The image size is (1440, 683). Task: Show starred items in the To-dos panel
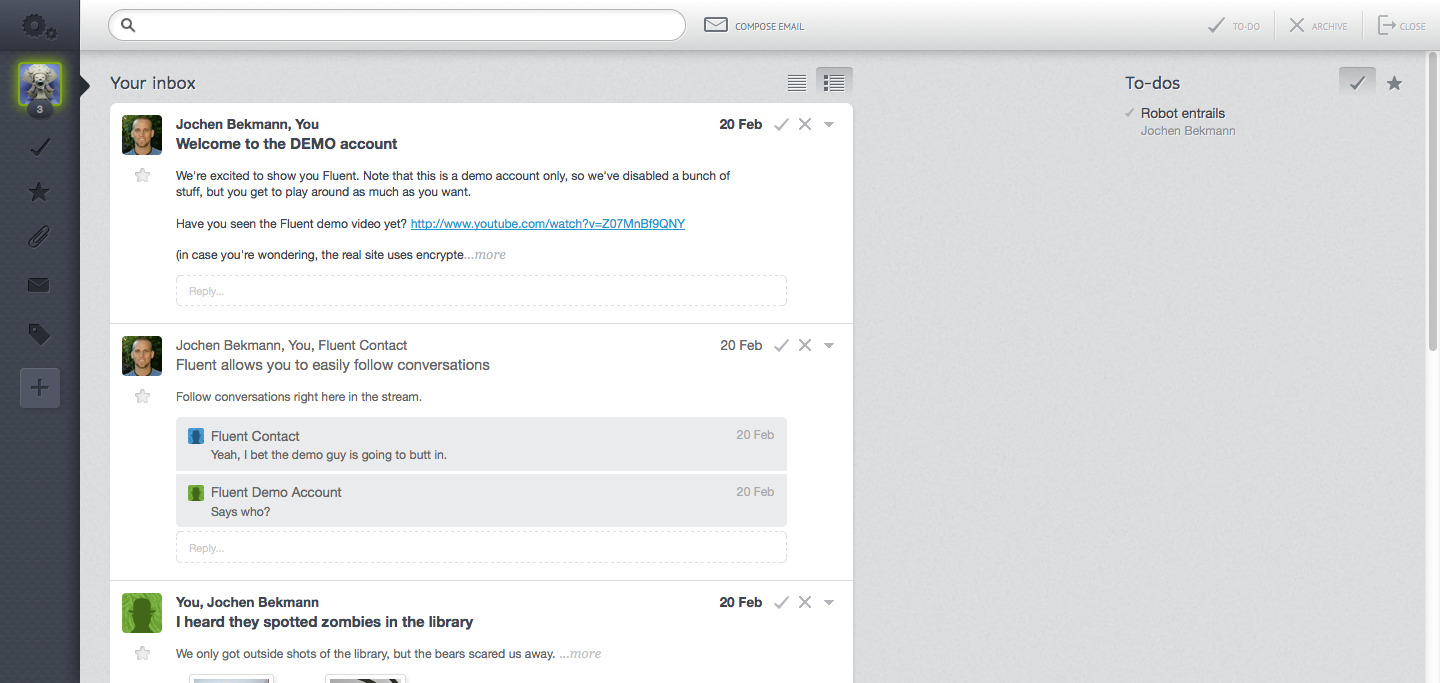click(x=1395, y=83)
